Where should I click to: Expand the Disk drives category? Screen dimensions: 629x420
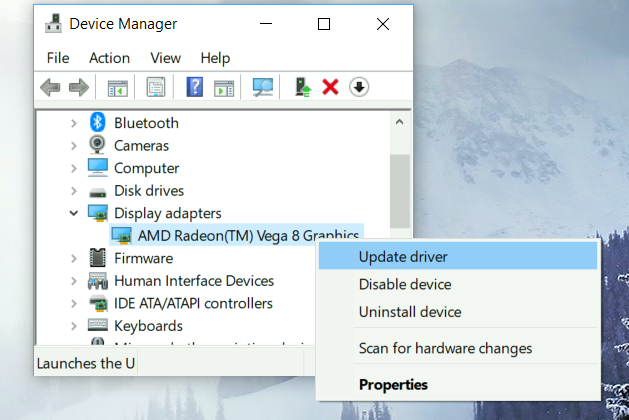tap(74, 191)
